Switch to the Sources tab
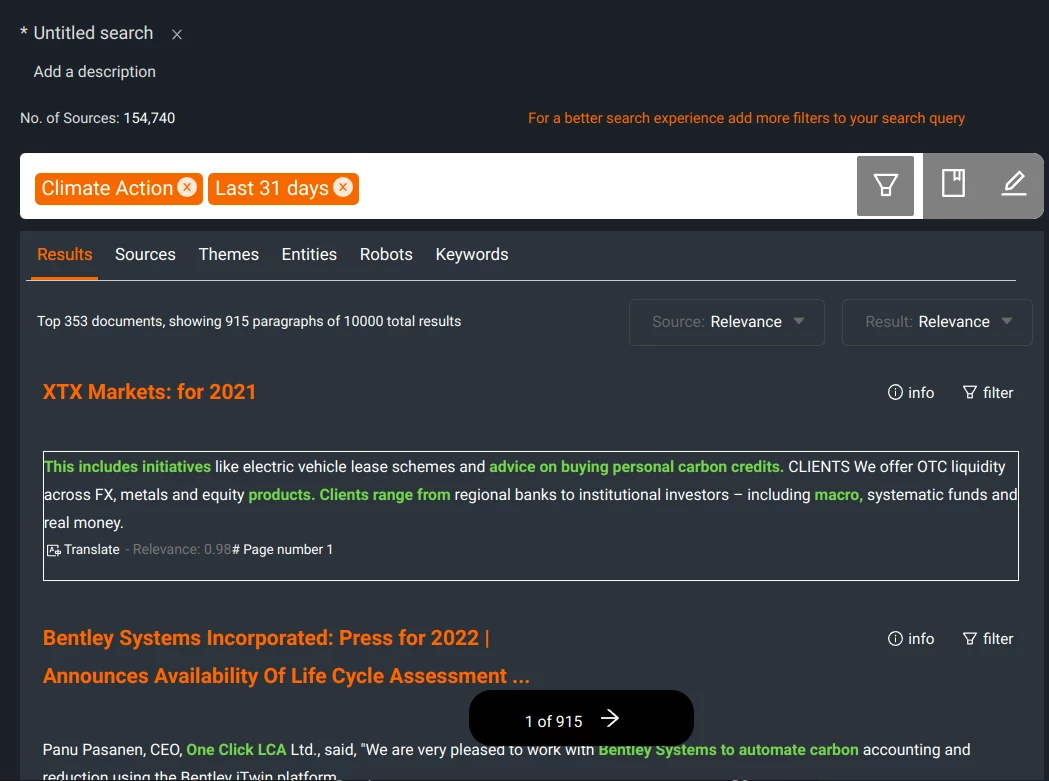 [x=145, y=254]
